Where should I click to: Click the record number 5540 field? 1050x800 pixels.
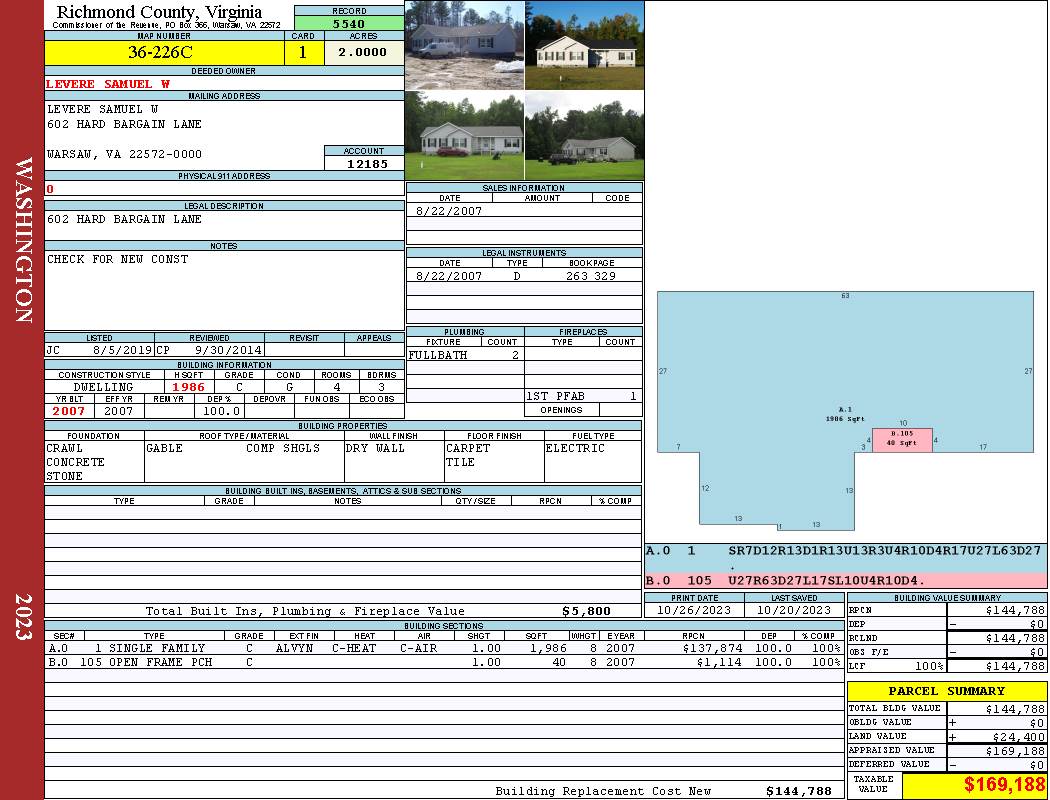point(349,23)
